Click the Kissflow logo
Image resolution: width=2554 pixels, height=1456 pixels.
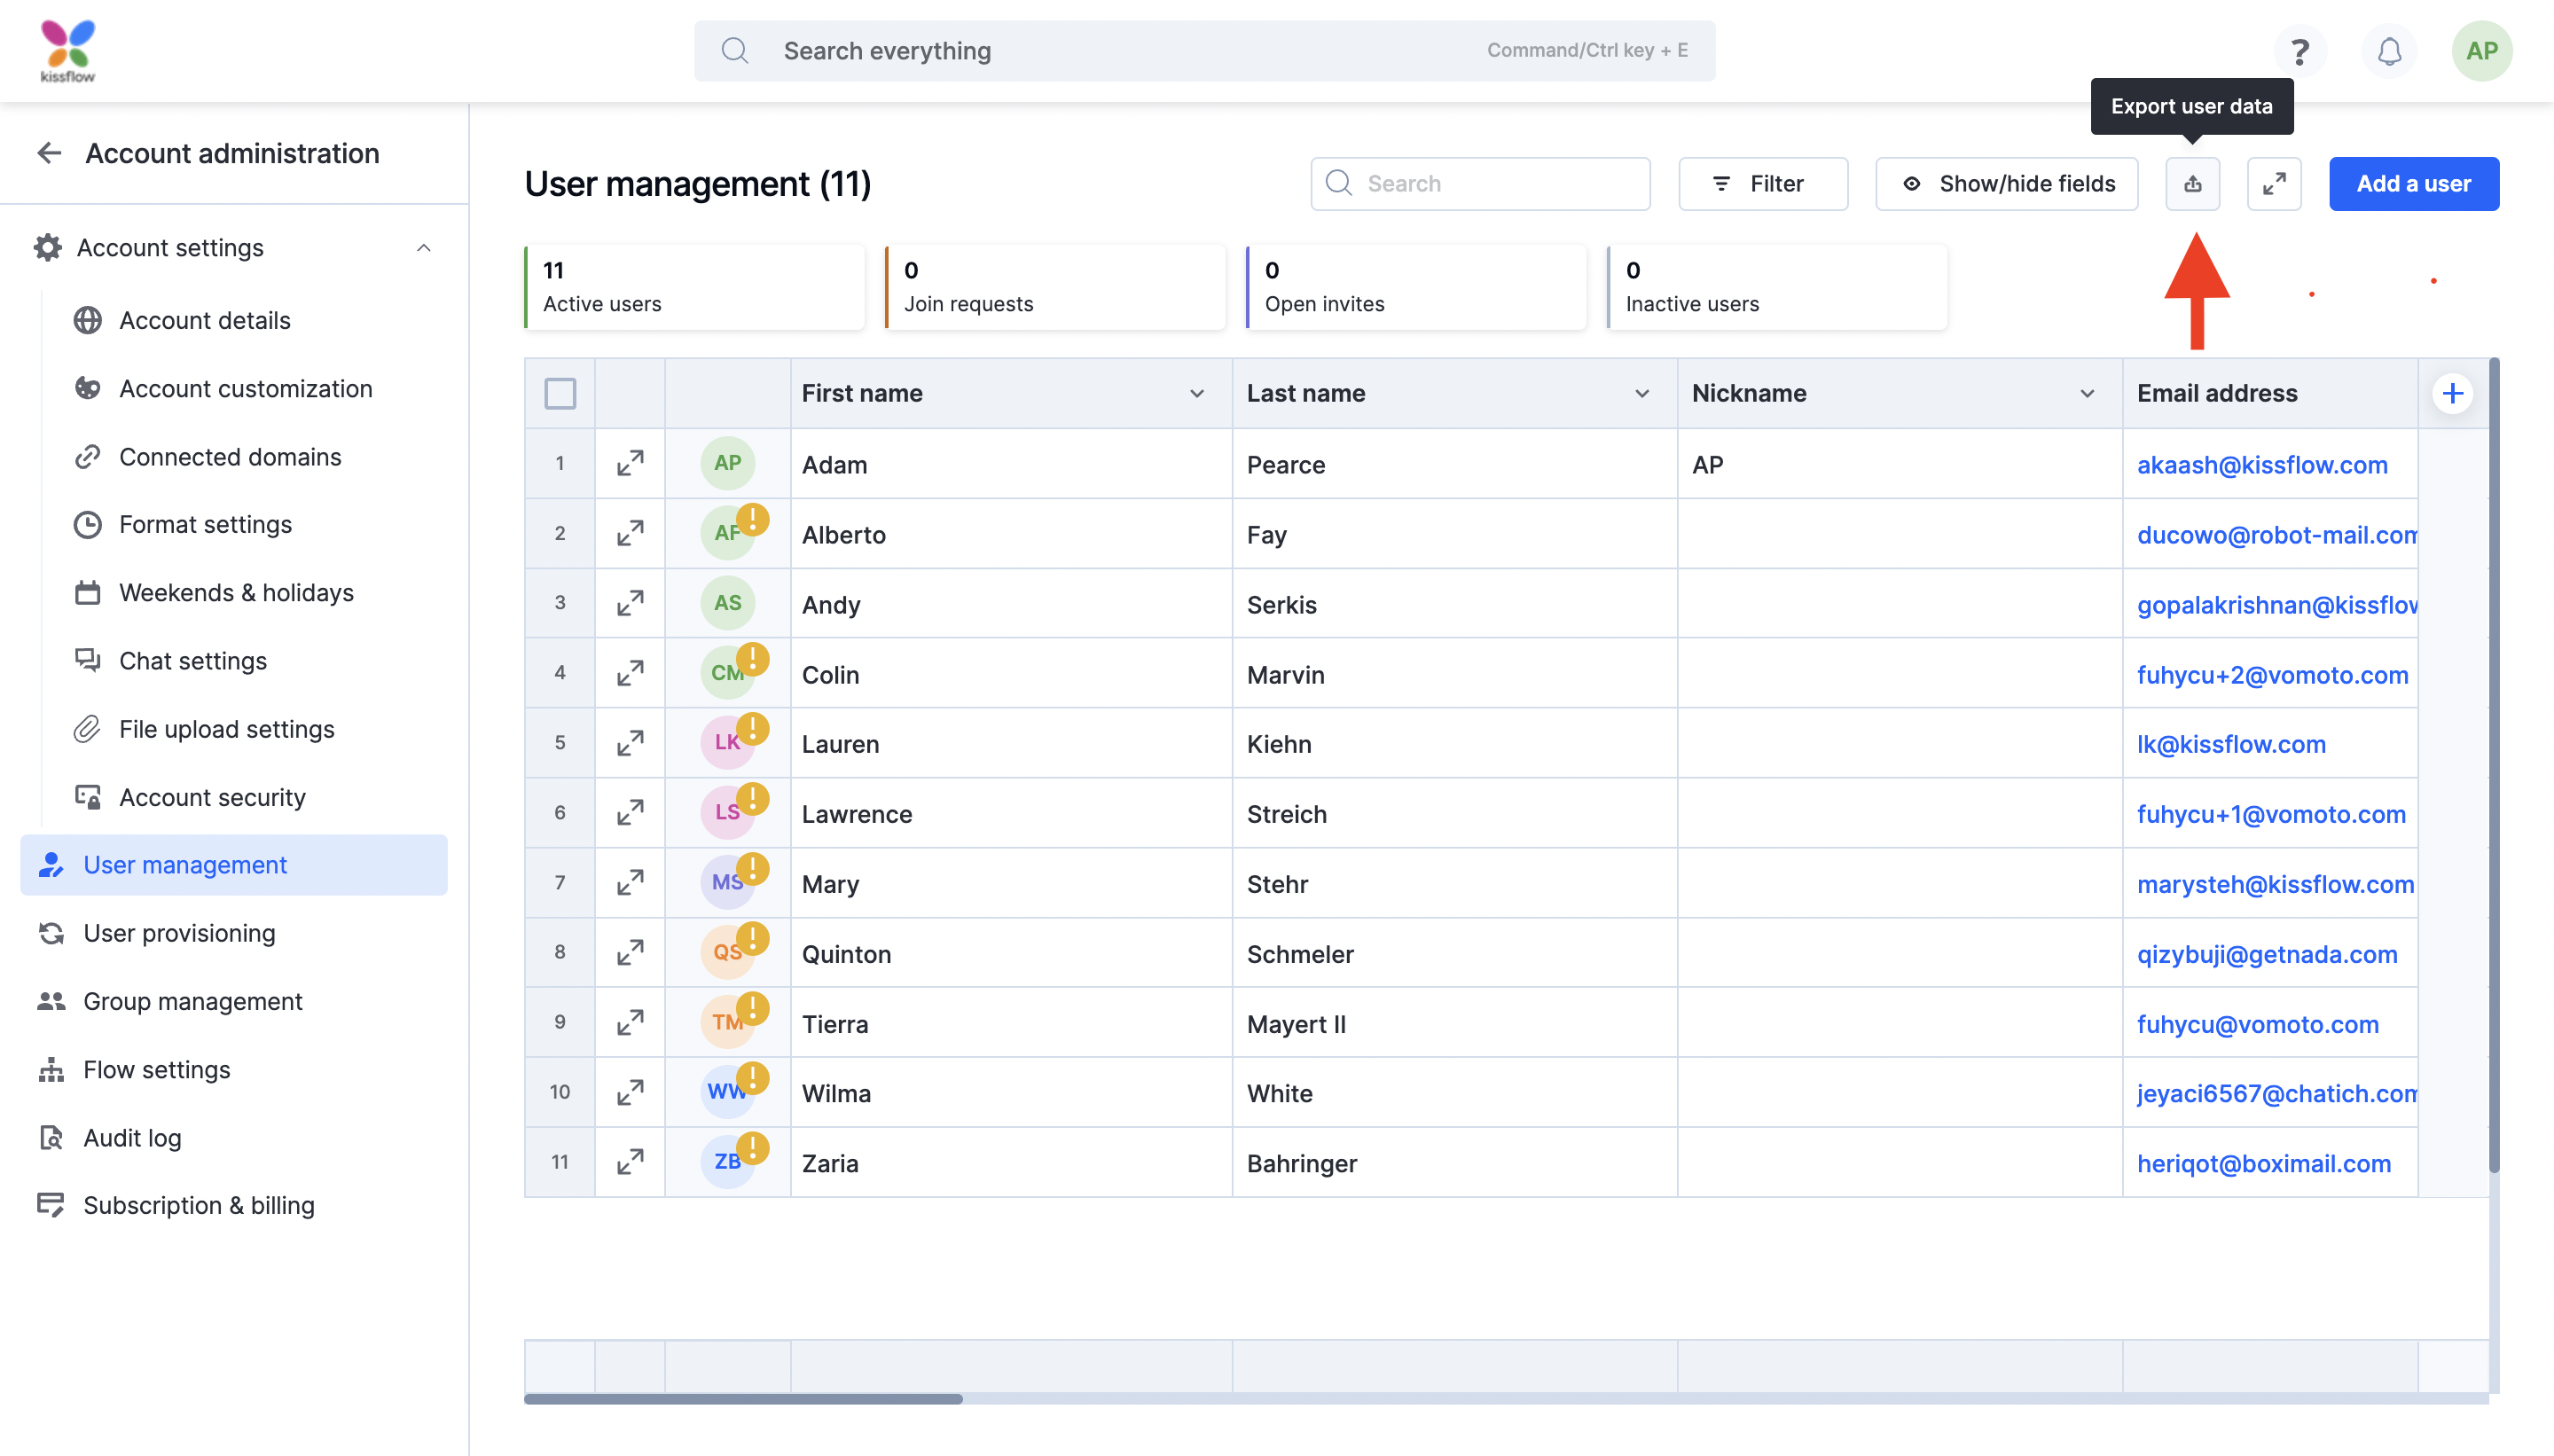(x=68, y=51)
